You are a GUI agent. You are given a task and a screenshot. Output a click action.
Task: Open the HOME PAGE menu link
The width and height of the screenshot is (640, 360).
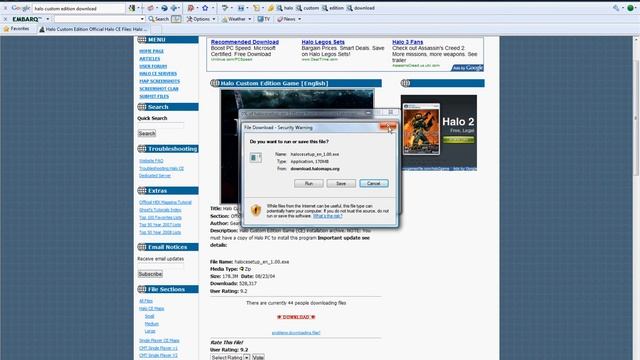pyautogui.click(x=151, y=51)
